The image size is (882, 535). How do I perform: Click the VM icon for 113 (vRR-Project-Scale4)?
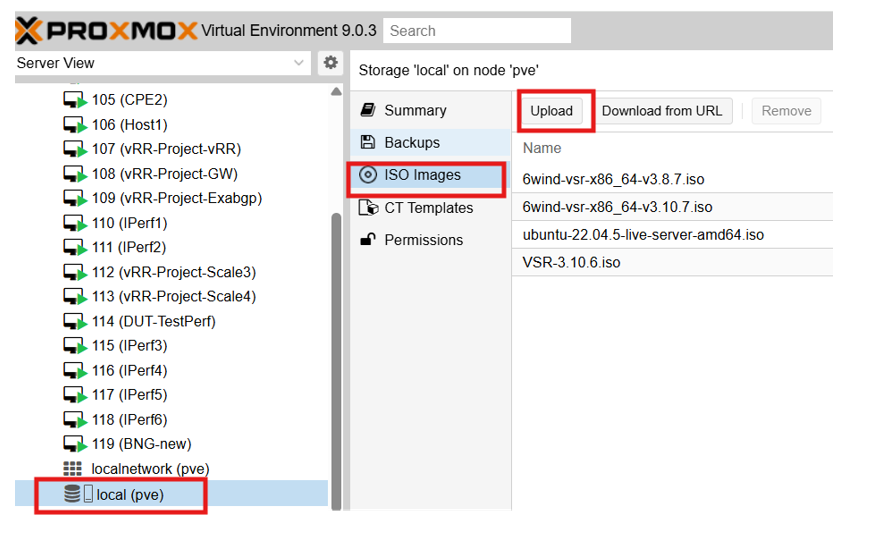pos(75,296)
